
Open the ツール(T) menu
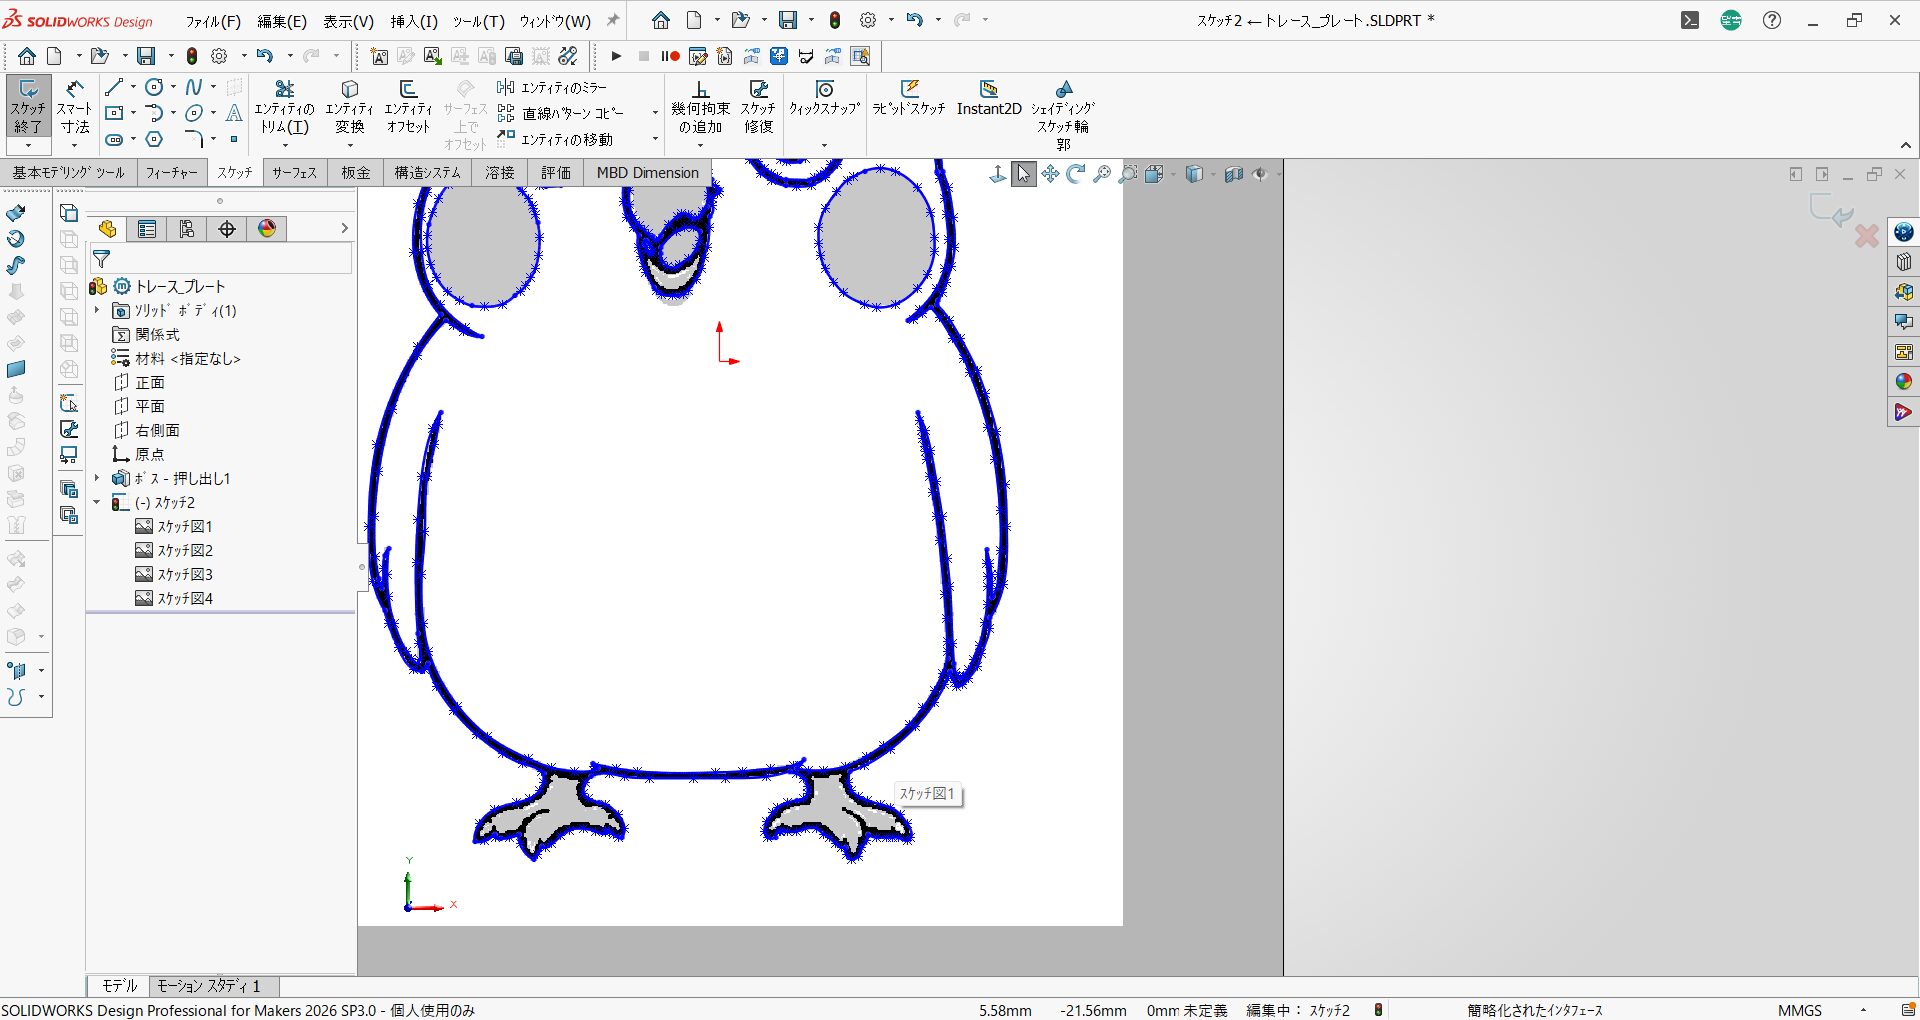tap(479, 21)
